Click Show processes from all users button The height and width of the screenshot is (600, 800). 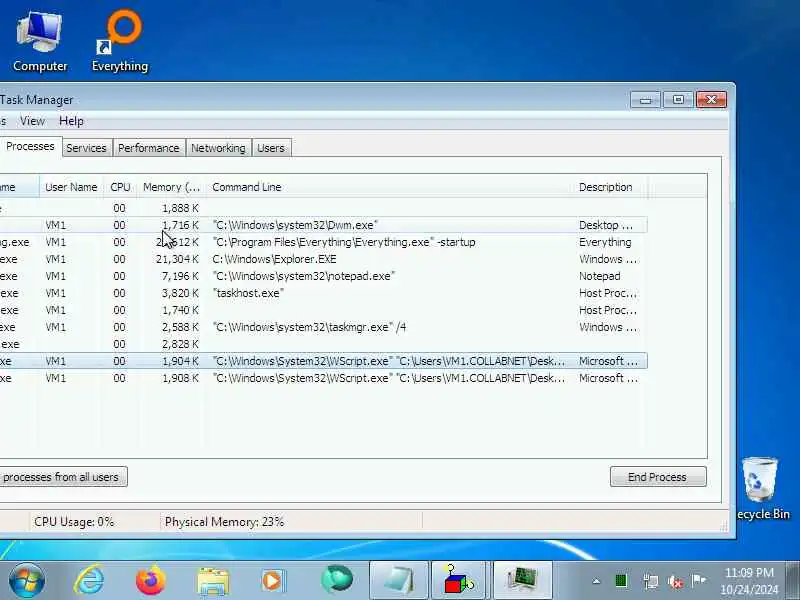coord(62,477)
